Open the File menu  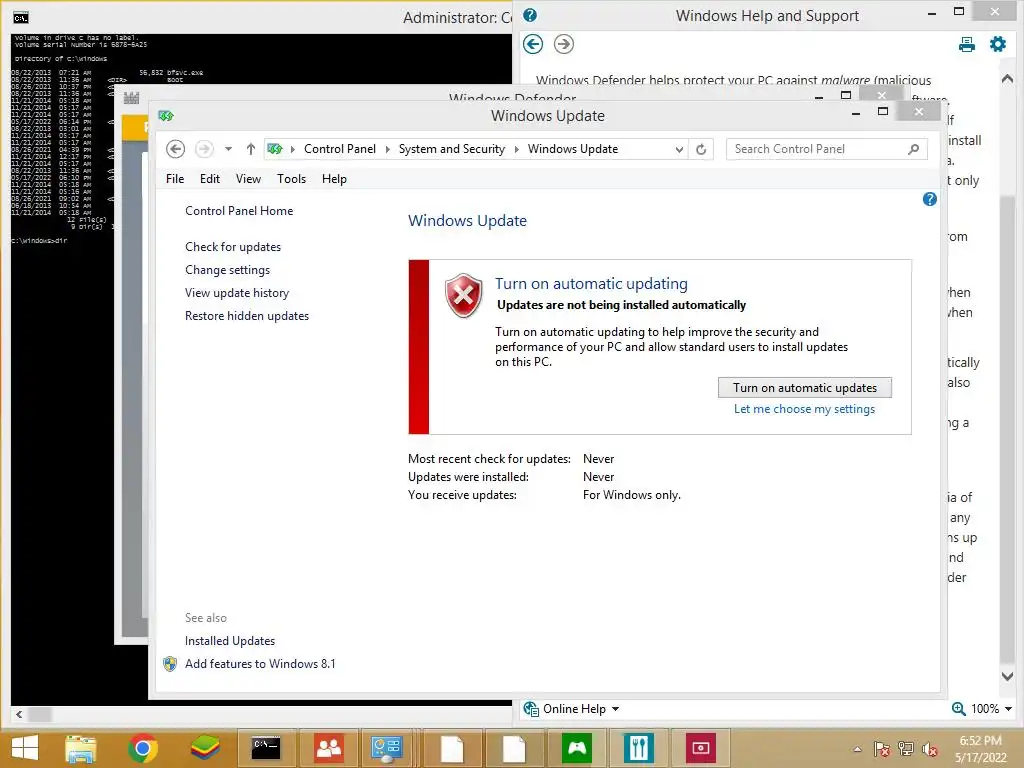click(x=175, y=179)
